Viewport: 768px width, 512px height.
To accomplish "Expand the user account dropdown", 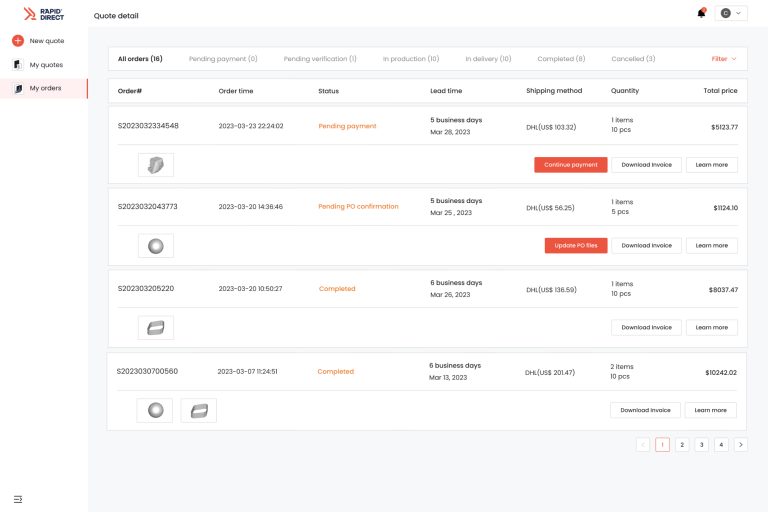I will [x=731, y=13].
